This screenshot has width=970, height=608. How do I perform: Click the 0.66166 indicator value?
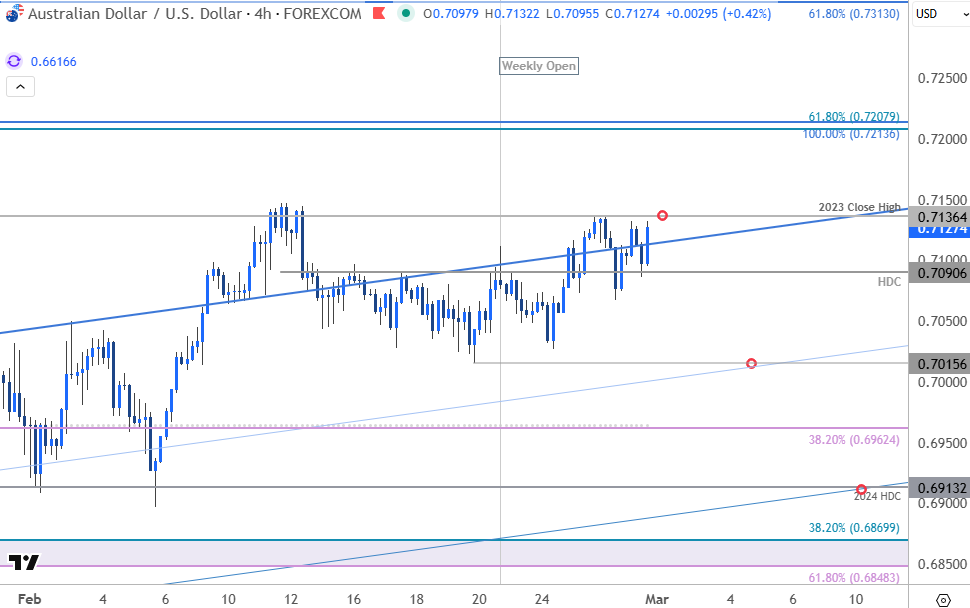click(54, 61)
